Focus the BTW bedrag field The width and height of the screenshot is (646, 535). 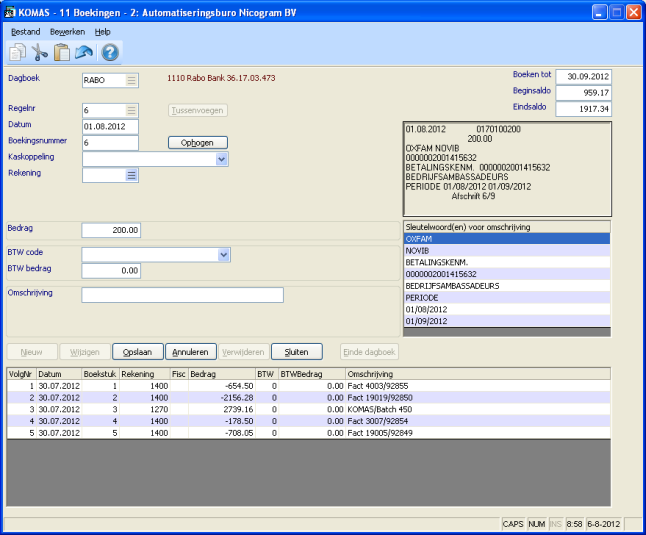(x=111, y=271)
